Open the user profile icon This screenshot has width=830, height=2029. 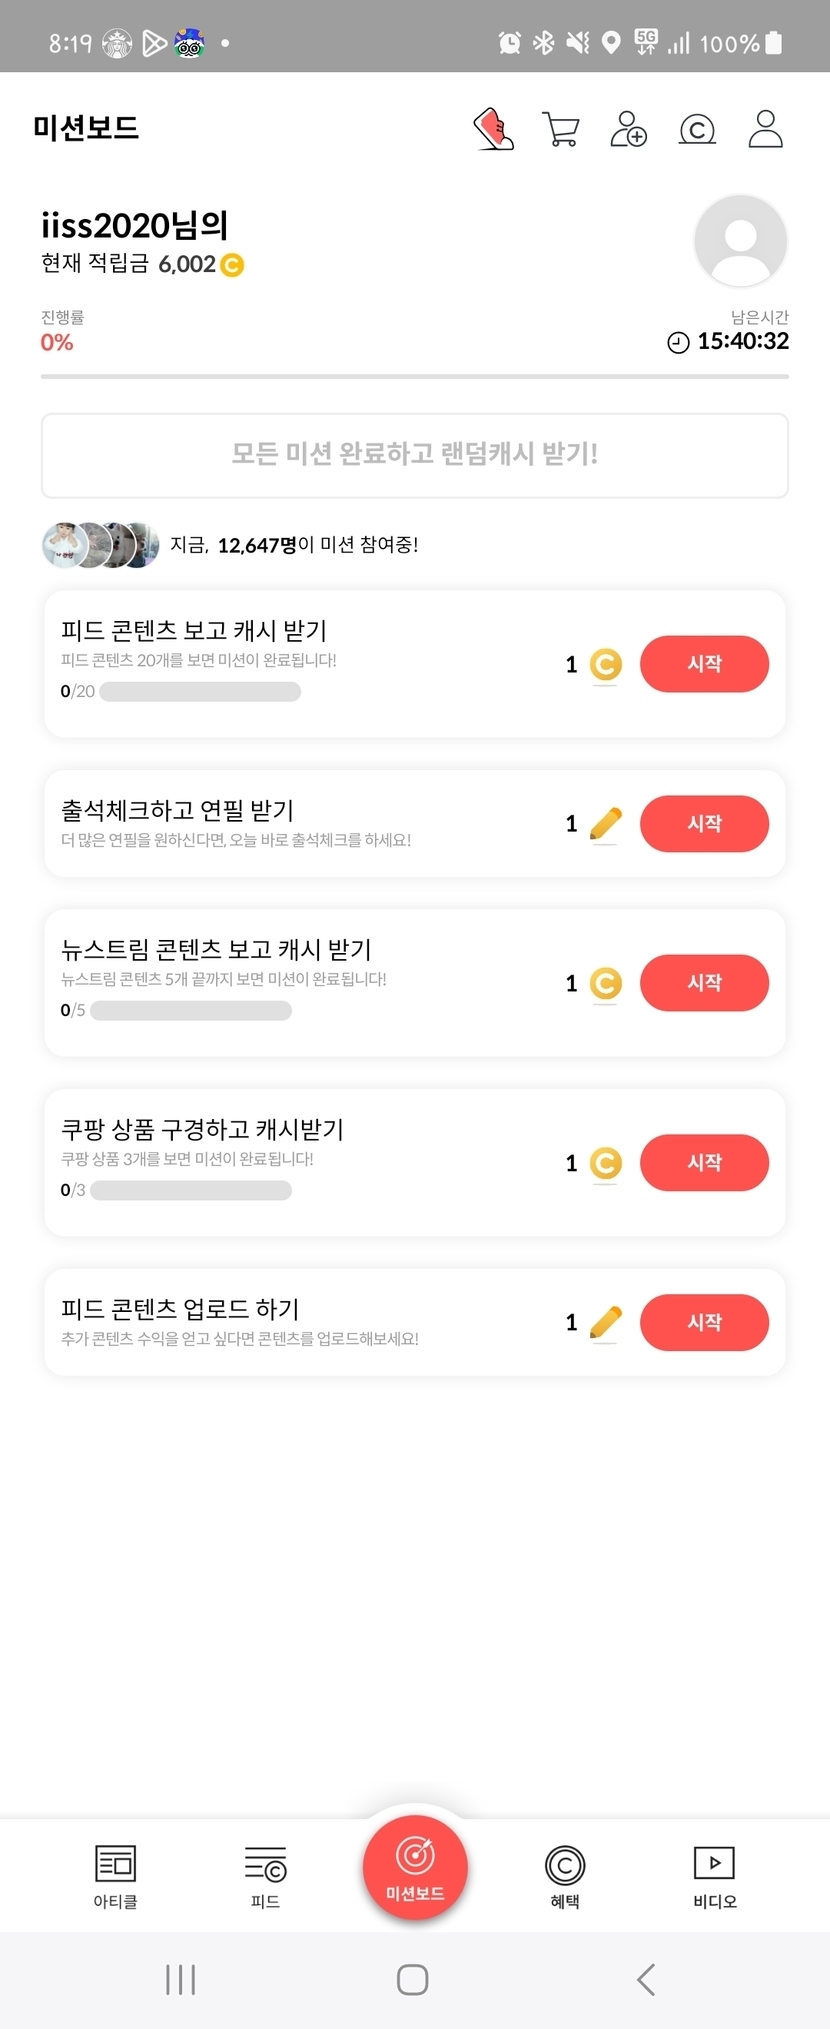click(765, 129)
